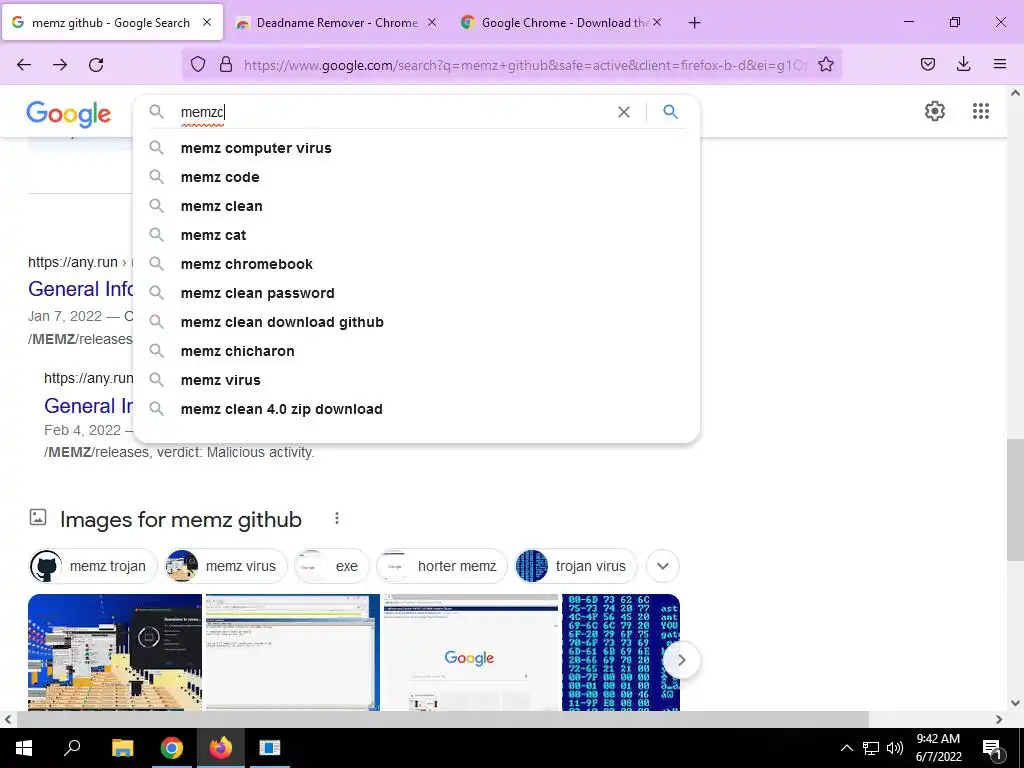This screenshot has width=1024, height=768.
Task: Launch Google Chrome from the taskbar
Action: point(172,748)
